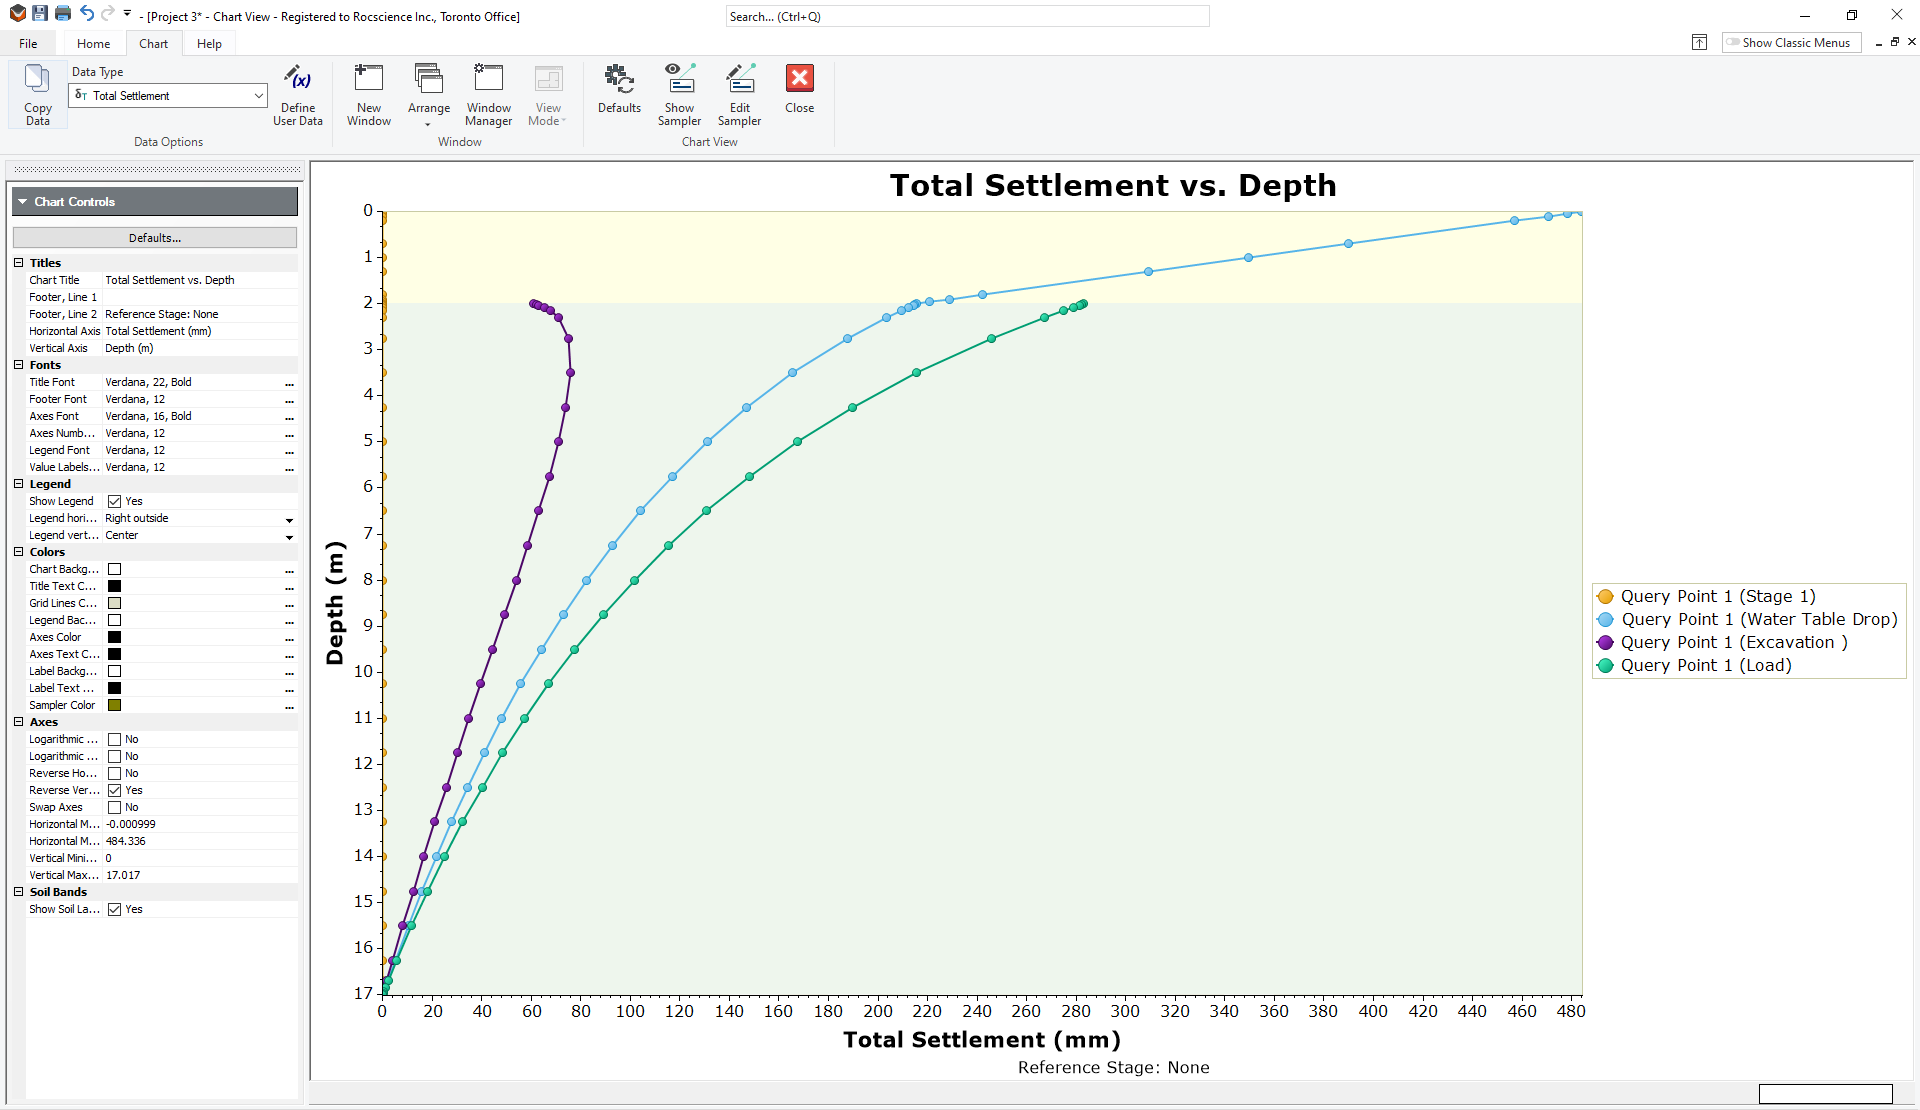Click the Copy Data icon
The image size is (1920, 1110).
coord(37,95)
